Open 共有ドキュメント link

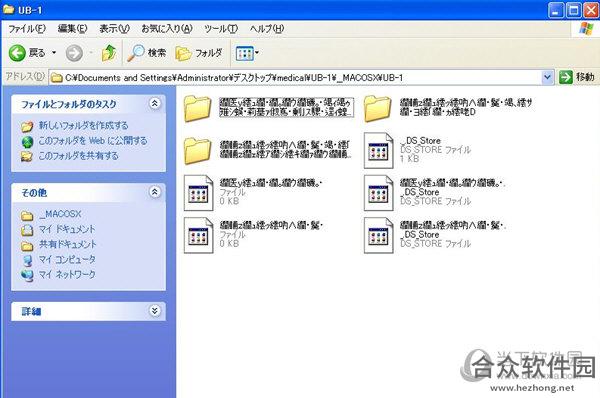pyautogui.click(x=68, y=244)
